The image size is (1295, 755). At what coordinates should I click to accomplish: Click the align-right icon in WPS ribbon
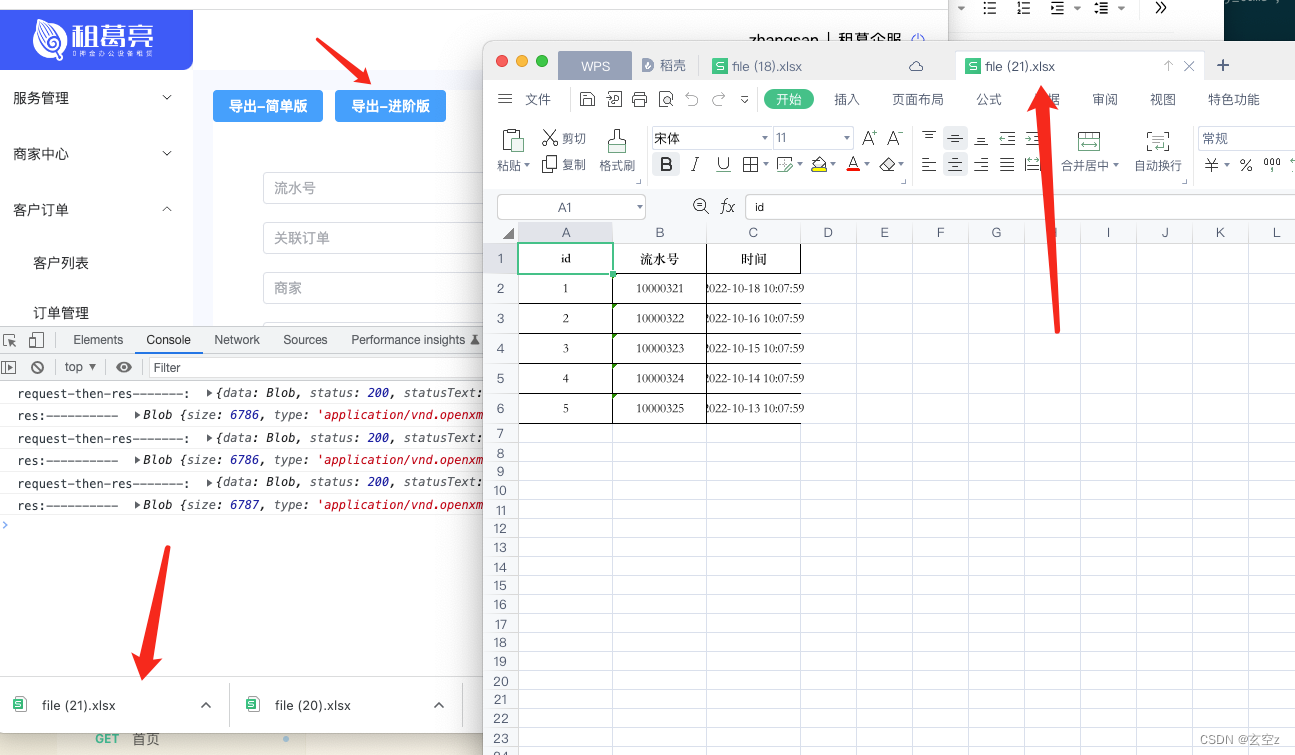(x=981, y=165)
